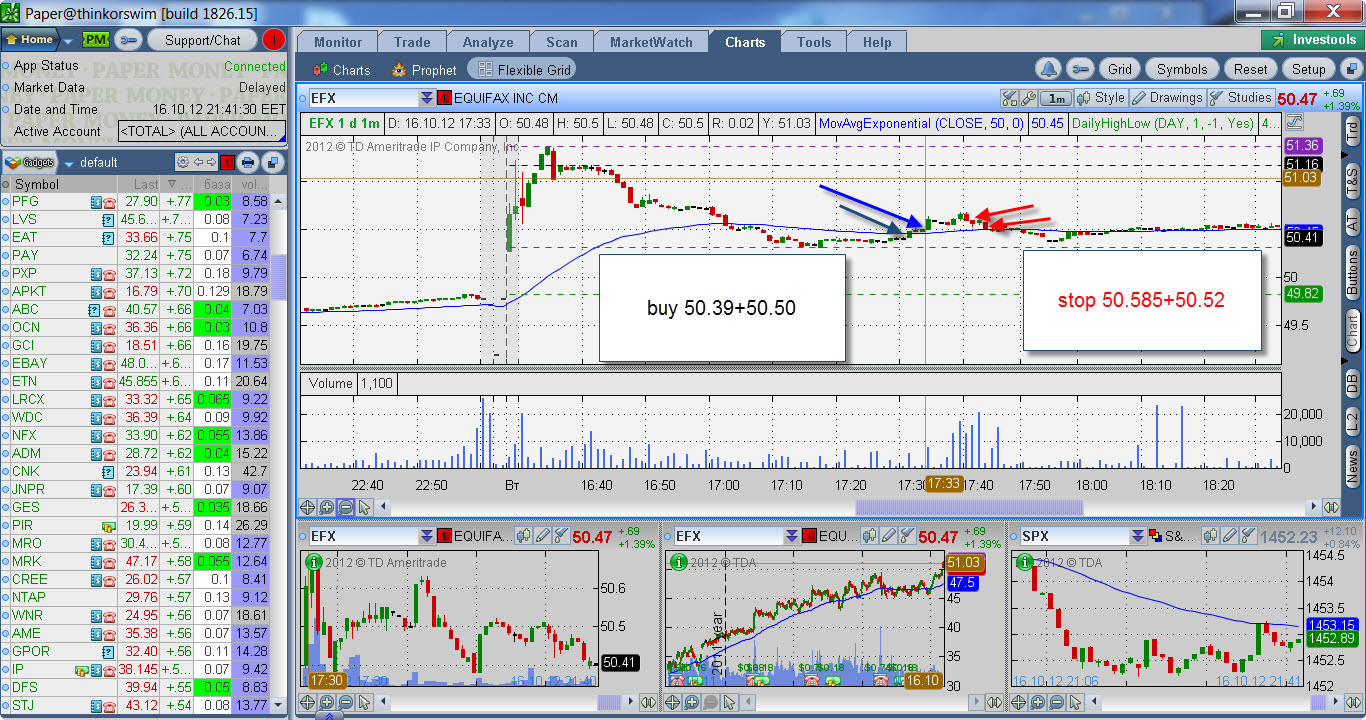Switch to the MarketWatch tab
The width and height of the screenshot is (1366, 720).
tap(651, 42)
